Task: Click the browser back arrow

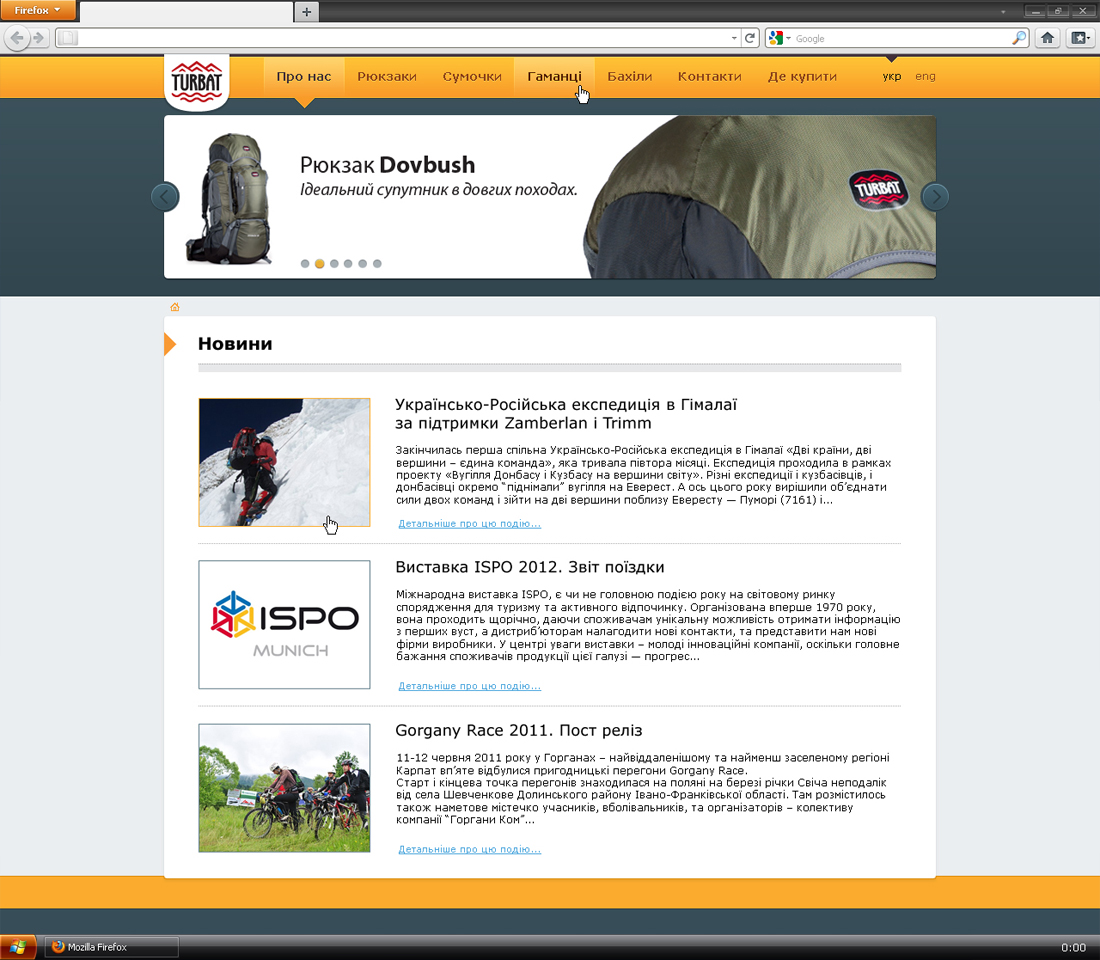Action: click(18, 38)
